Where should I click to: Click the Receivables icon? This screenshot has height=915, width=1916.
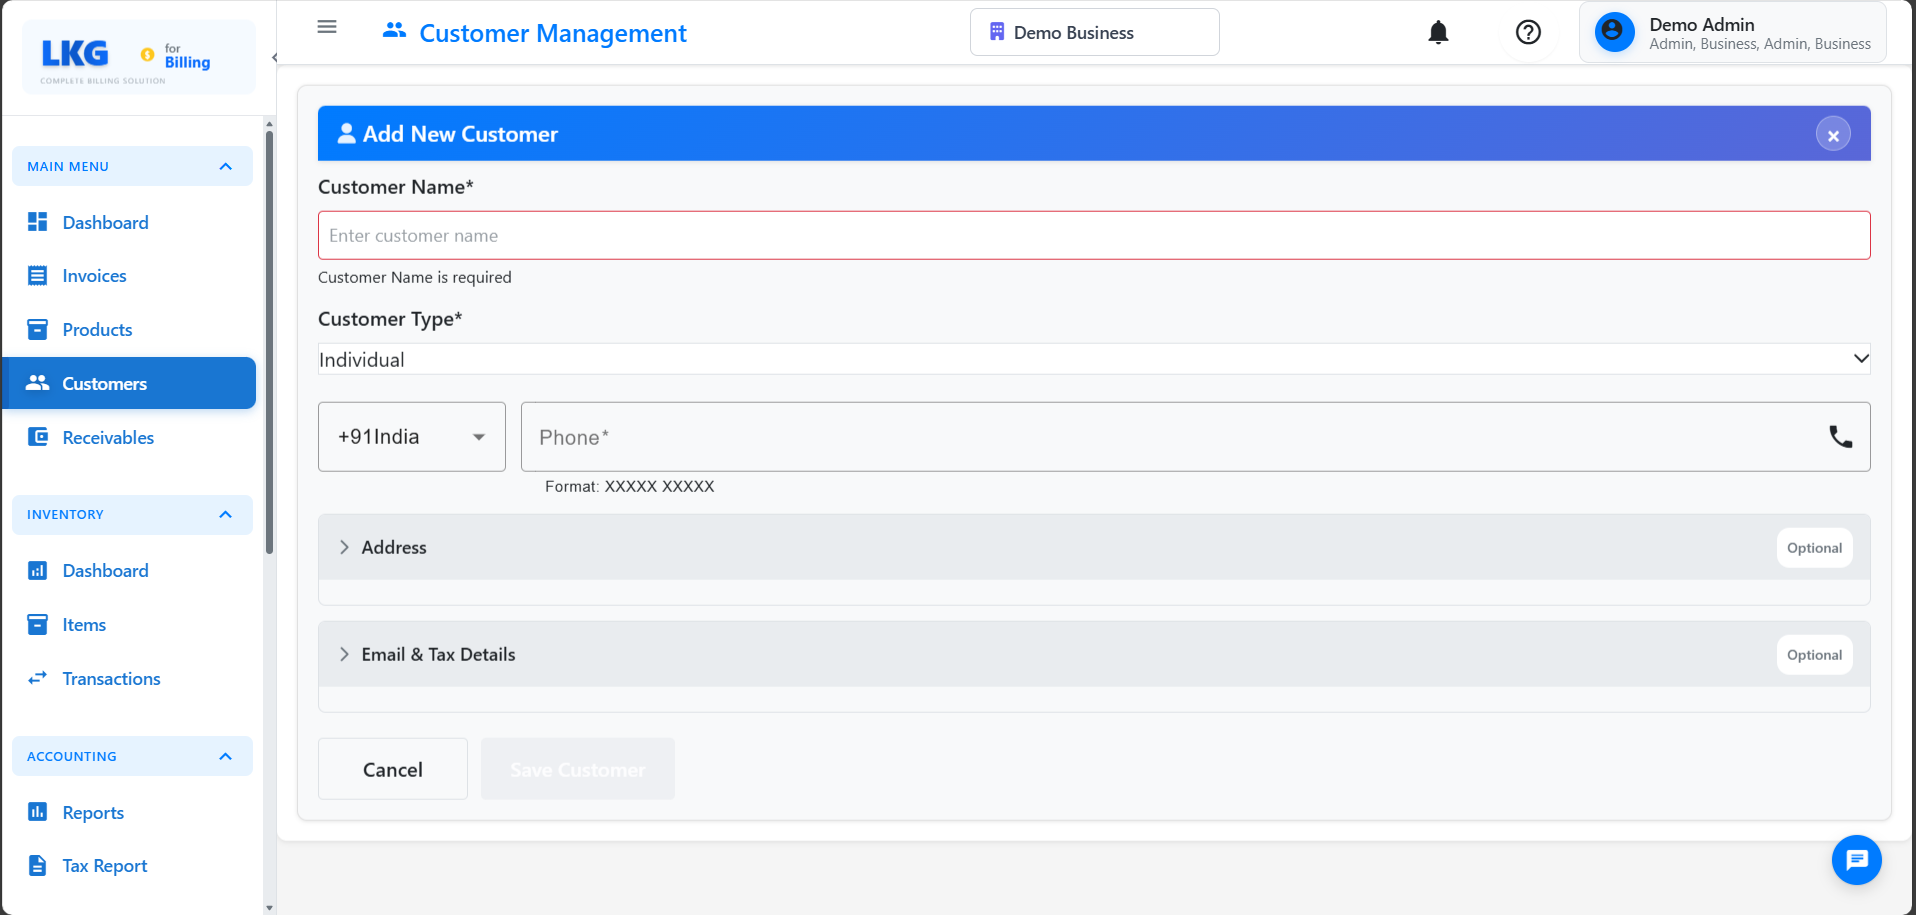[x=37, y=437]
